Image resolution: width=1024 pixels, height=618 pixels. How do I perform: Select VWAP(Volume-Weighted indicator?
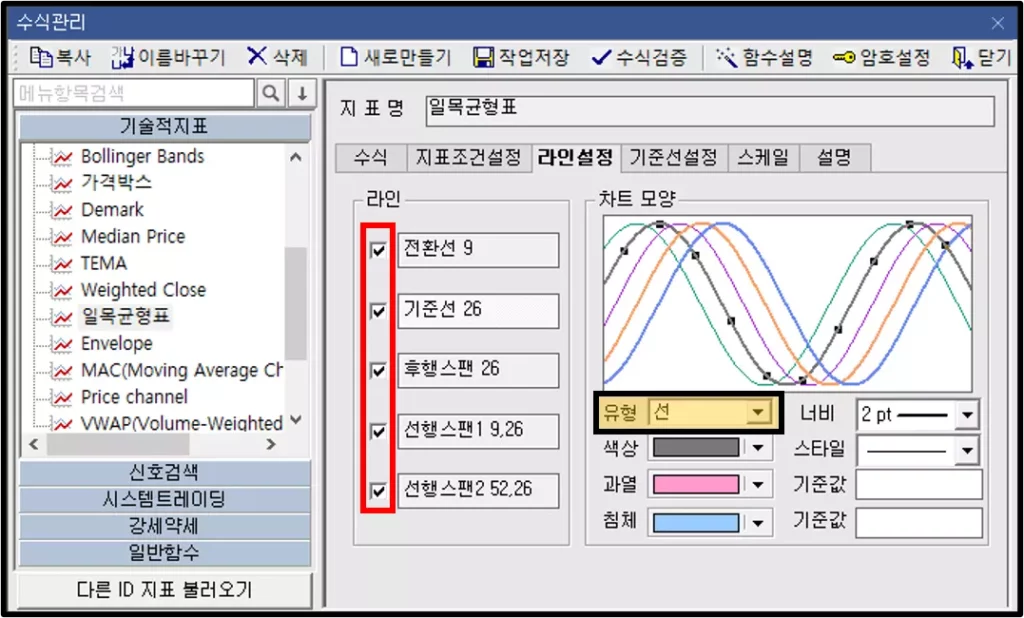(x=182, y=423)
